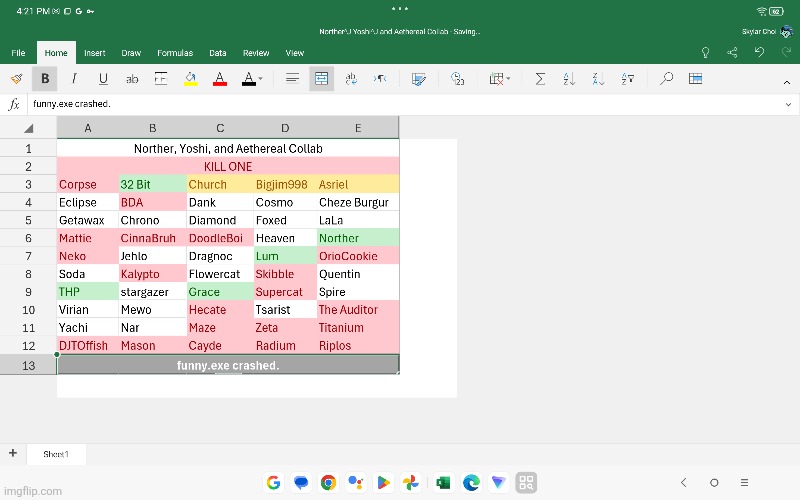Open text alignment options

click(292, 79)
